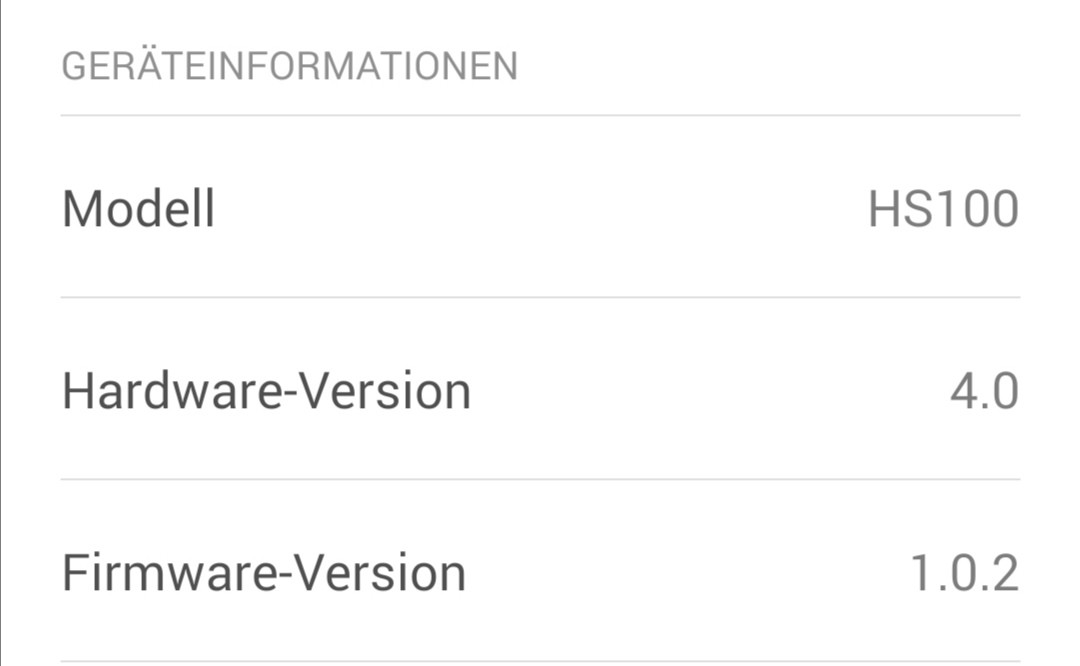Image resolution: width=1080 pixels, height=666 pixels.
Task: Tap the Modell label
Action: pos(138,209)
